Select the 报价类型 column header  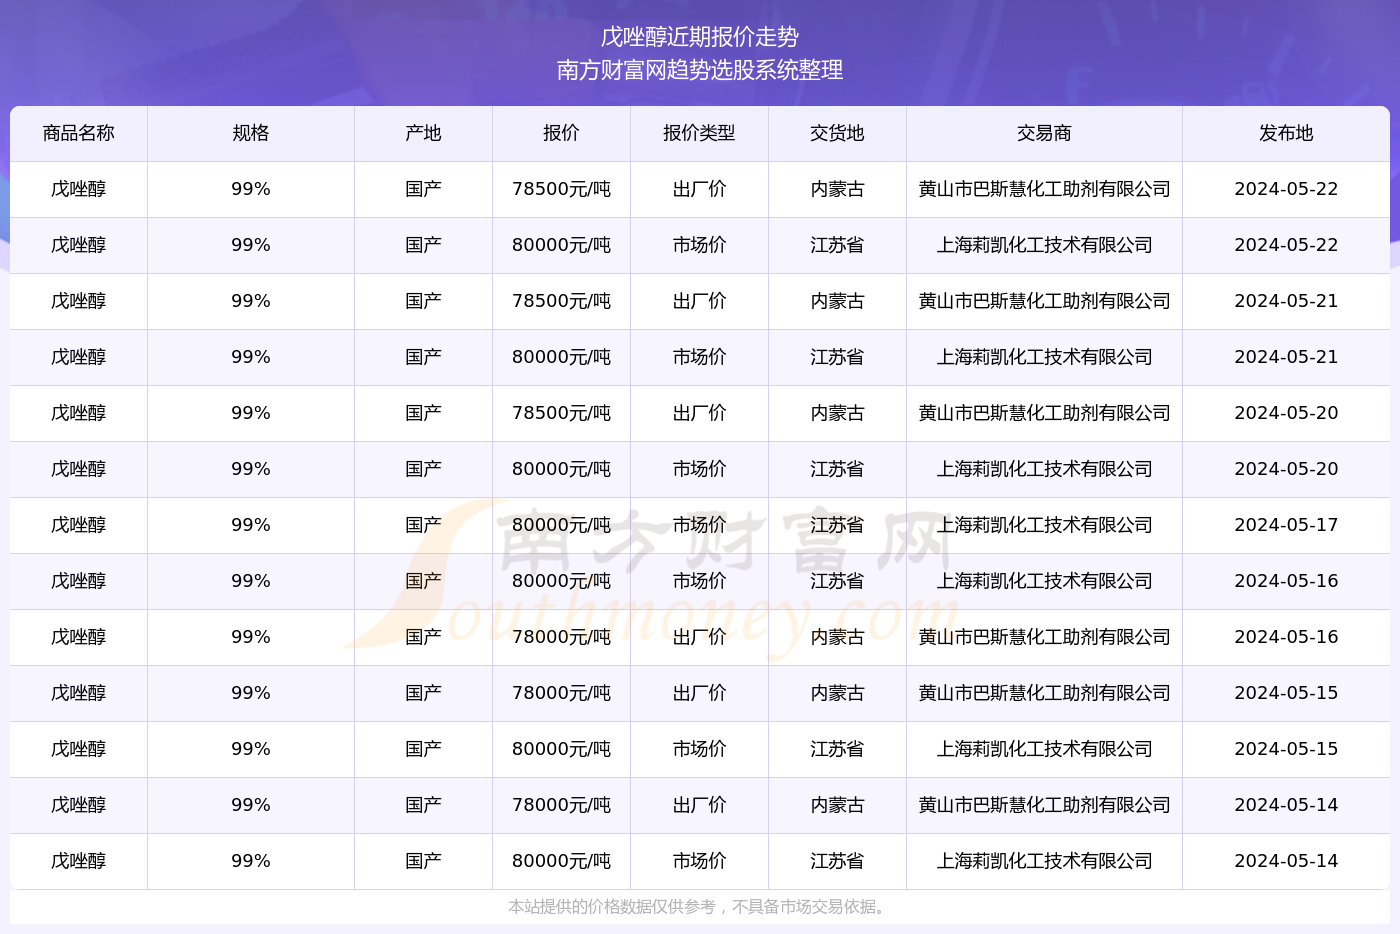click(700, 133)
